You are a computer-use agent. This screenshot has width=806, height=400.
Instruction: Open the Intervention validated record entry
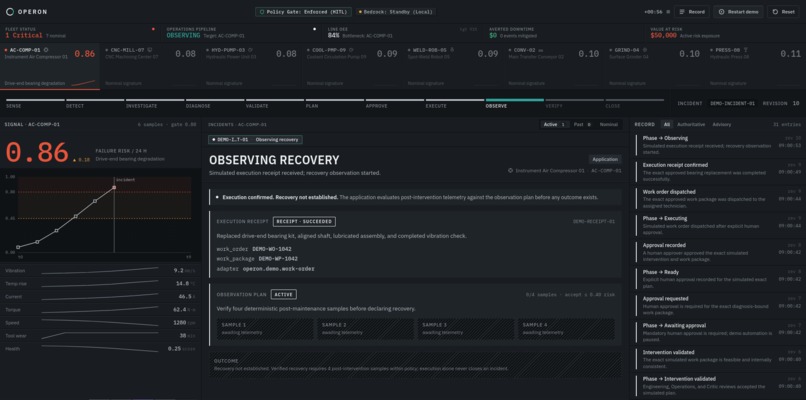[x=718, y=359]
